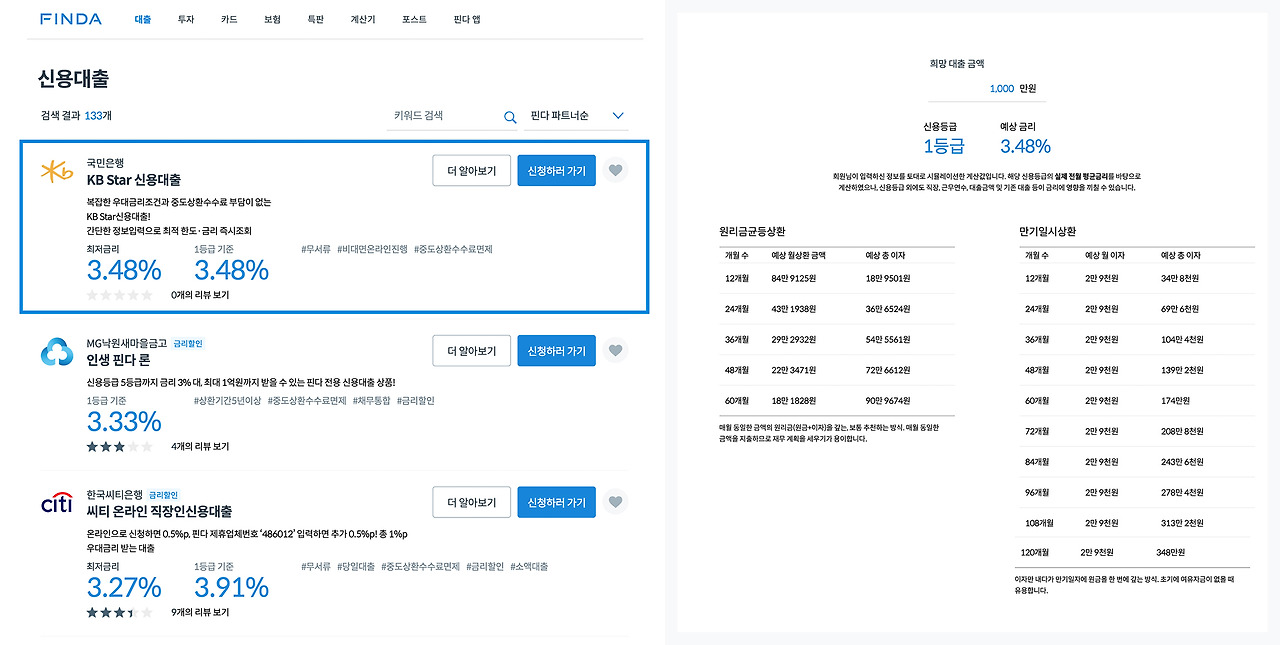Click the empty star rating of KB Star

pyautogui.click(x=119, y=295)
